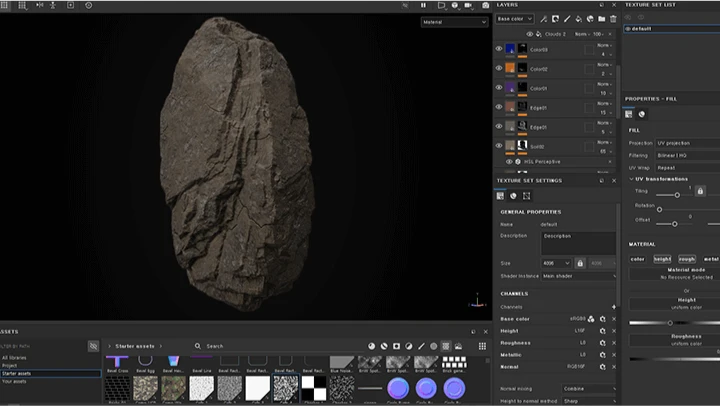Switch assets to grid view icon
The height and width of the screenshot is (406, 720).
(x=482, y=346)
